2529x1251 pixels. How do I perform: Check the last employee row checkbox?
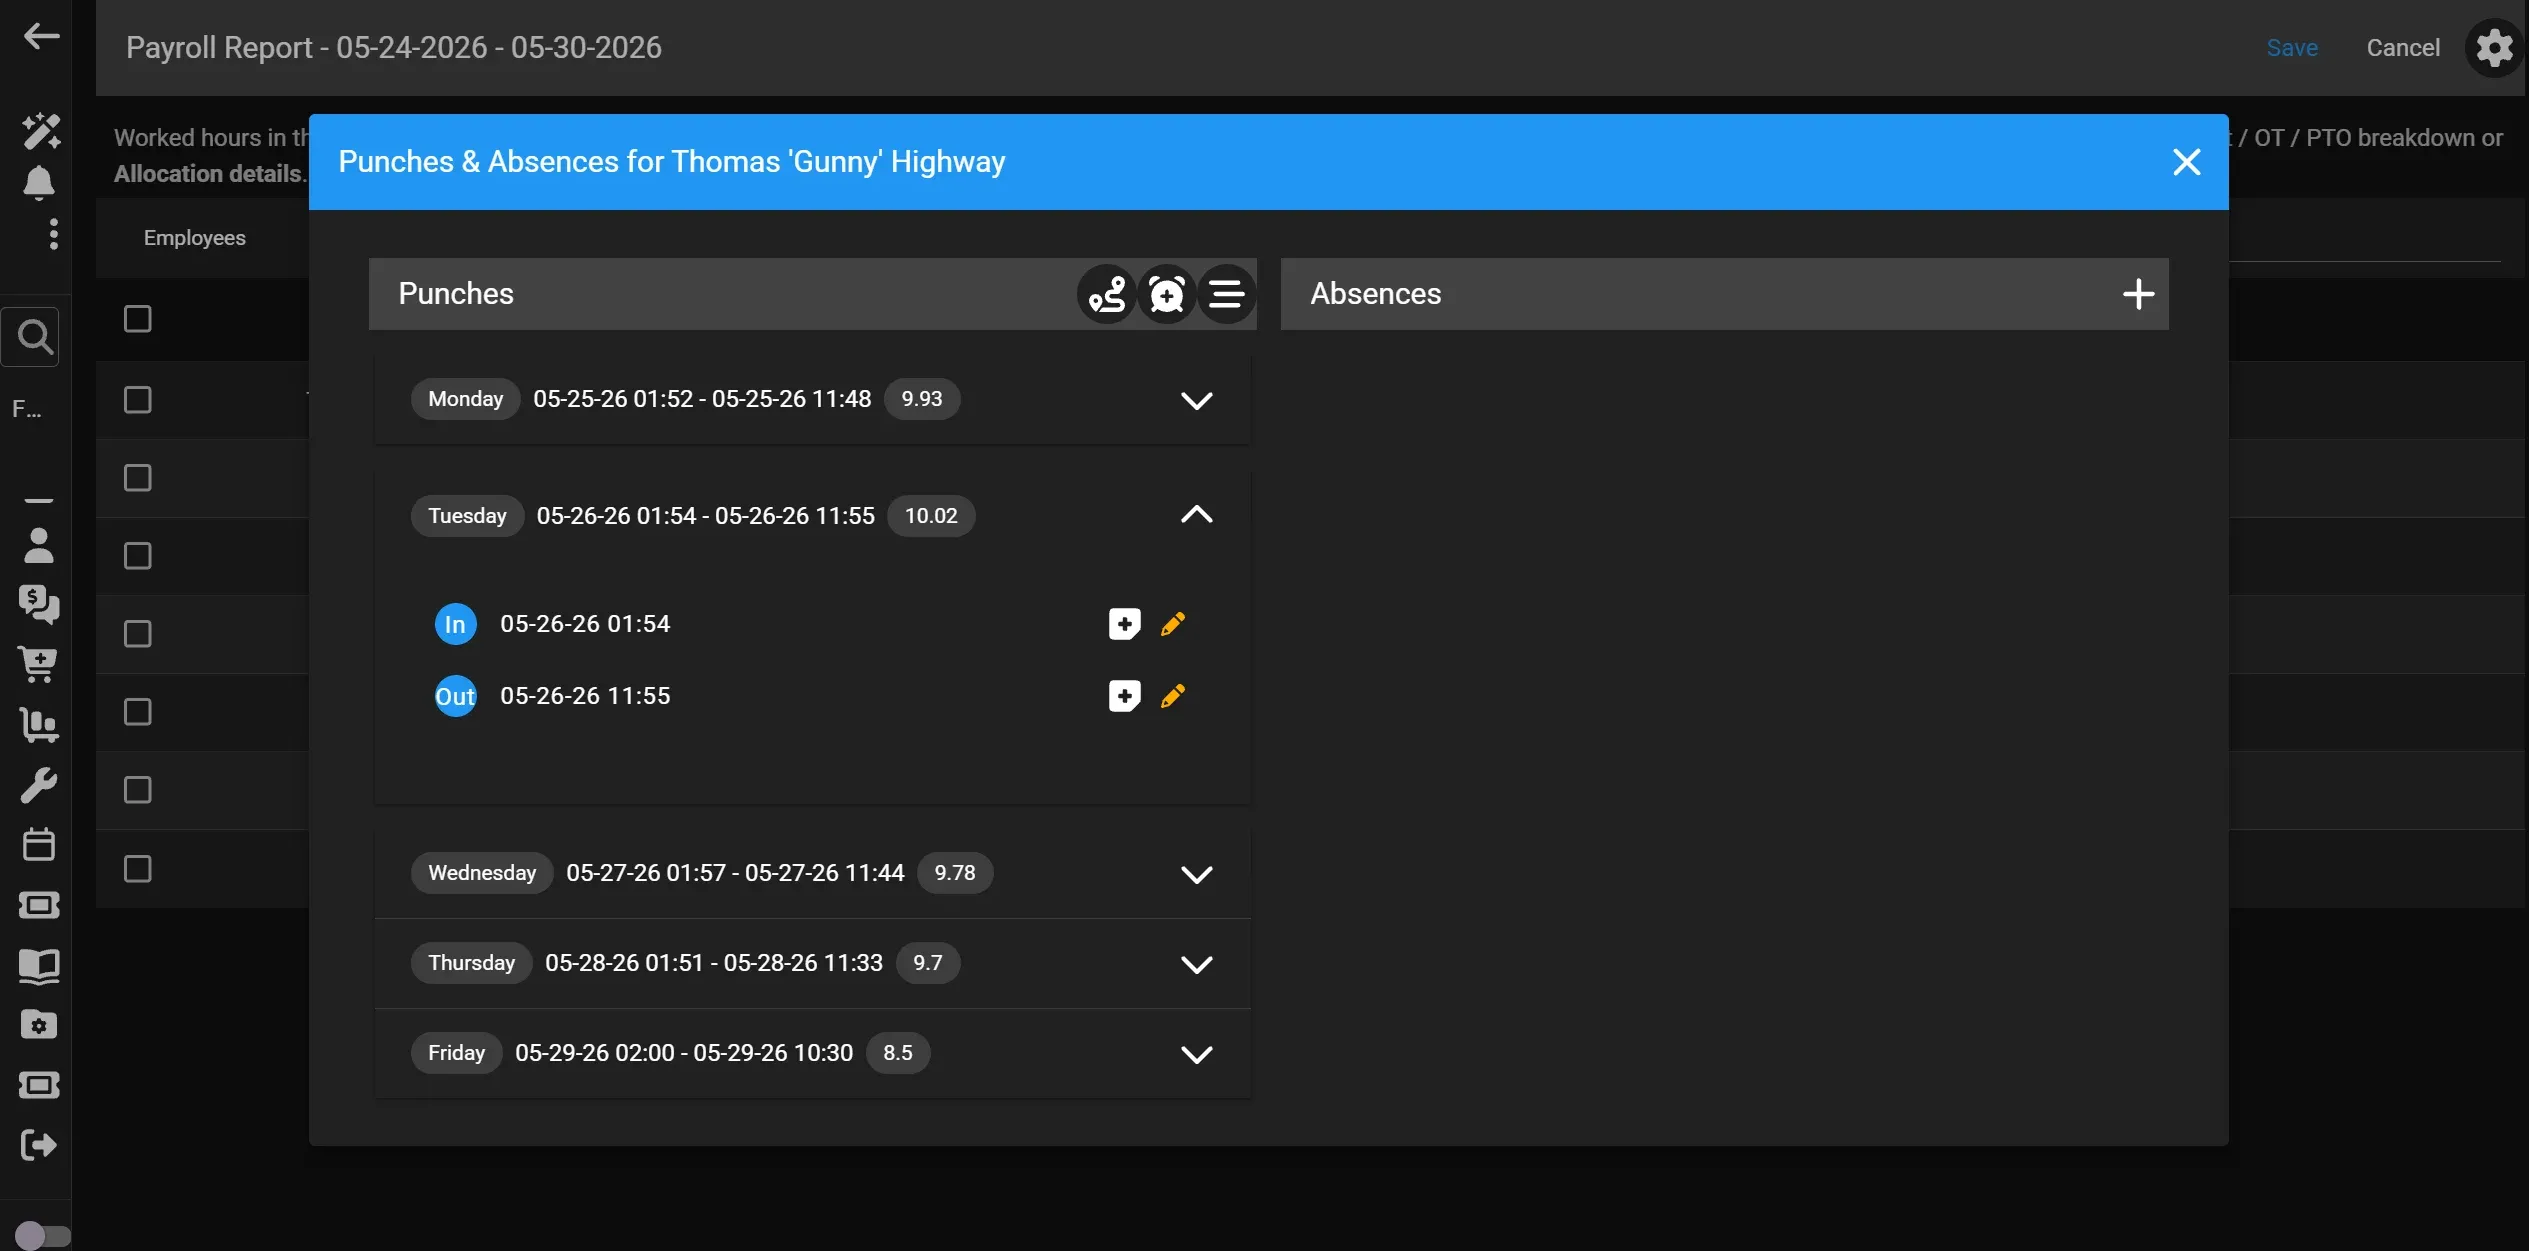(138, 869)
